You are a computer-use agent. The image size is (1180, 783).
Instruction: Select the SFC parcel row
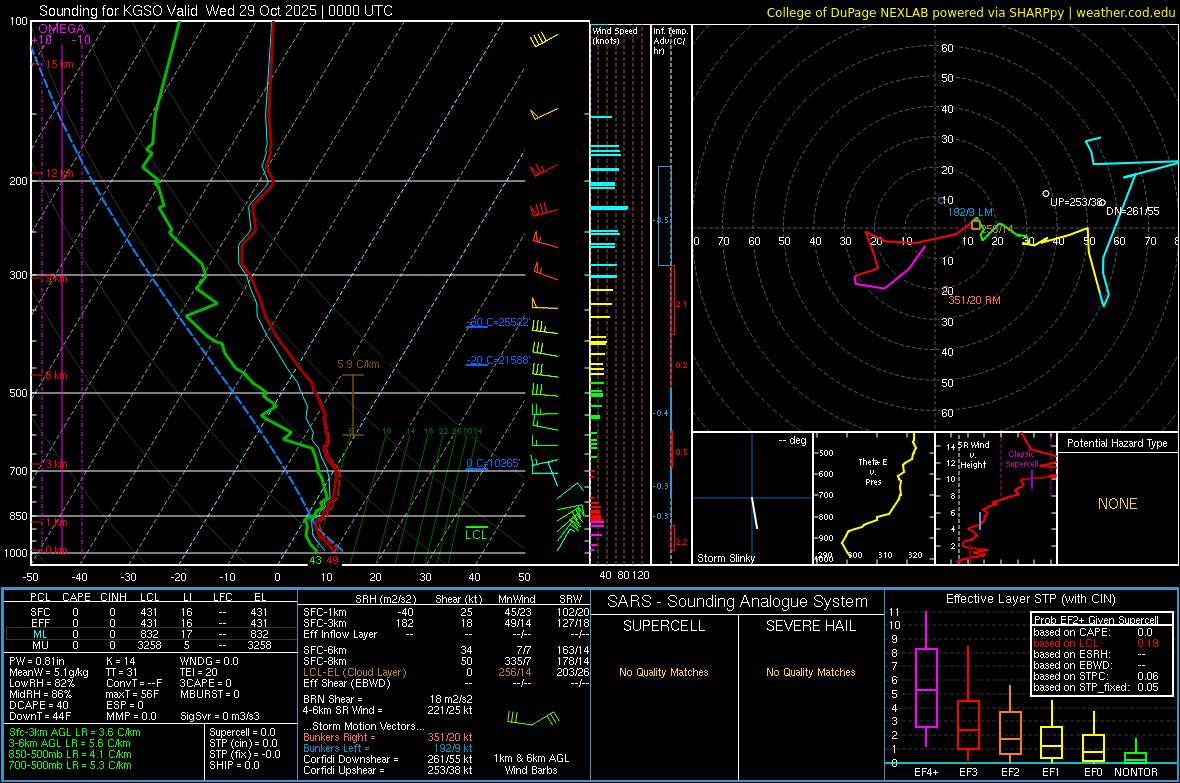pyautogui.click(x=150, y=612)
